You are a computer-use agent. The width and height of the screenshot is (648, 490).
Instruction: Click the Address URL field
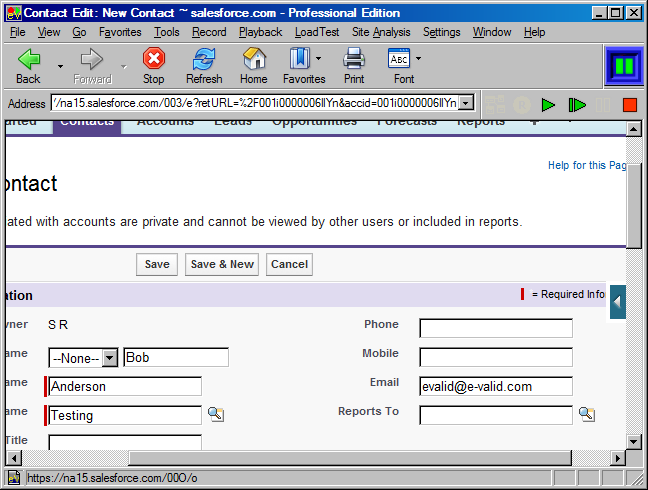(x=255, y=103)
